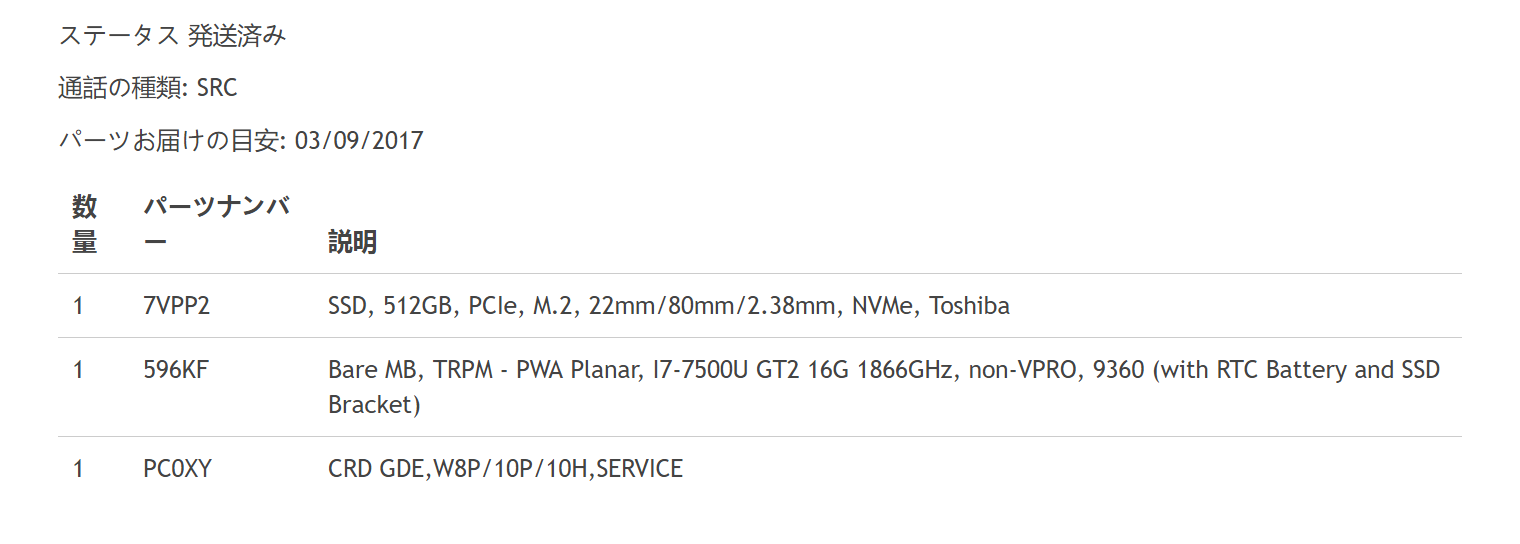Screen dimensions: 1520x544
Task: Click the quantity cell in the 596KF row
Action: click(x=79, y=370)
